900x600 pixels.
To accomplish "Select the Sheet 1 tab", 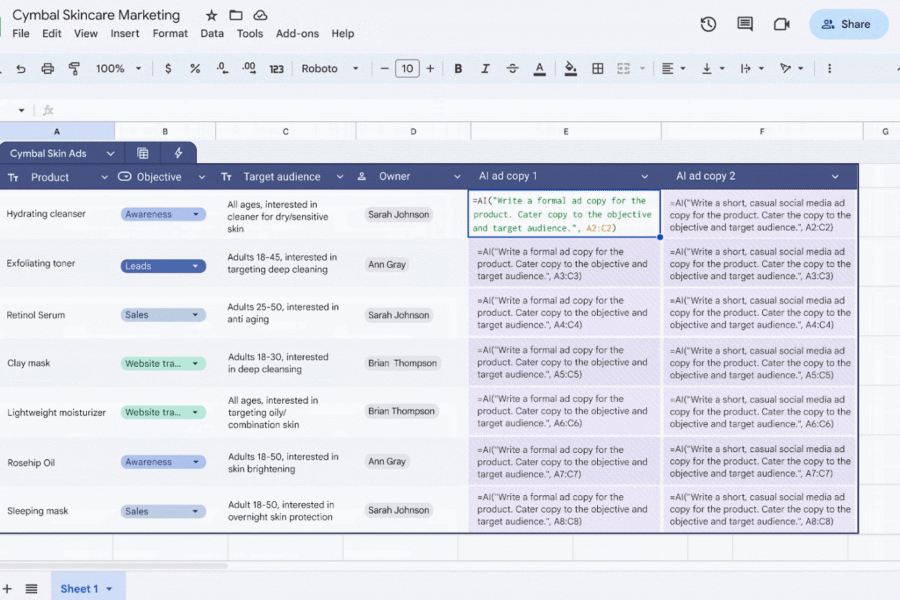I will [86, 589].
